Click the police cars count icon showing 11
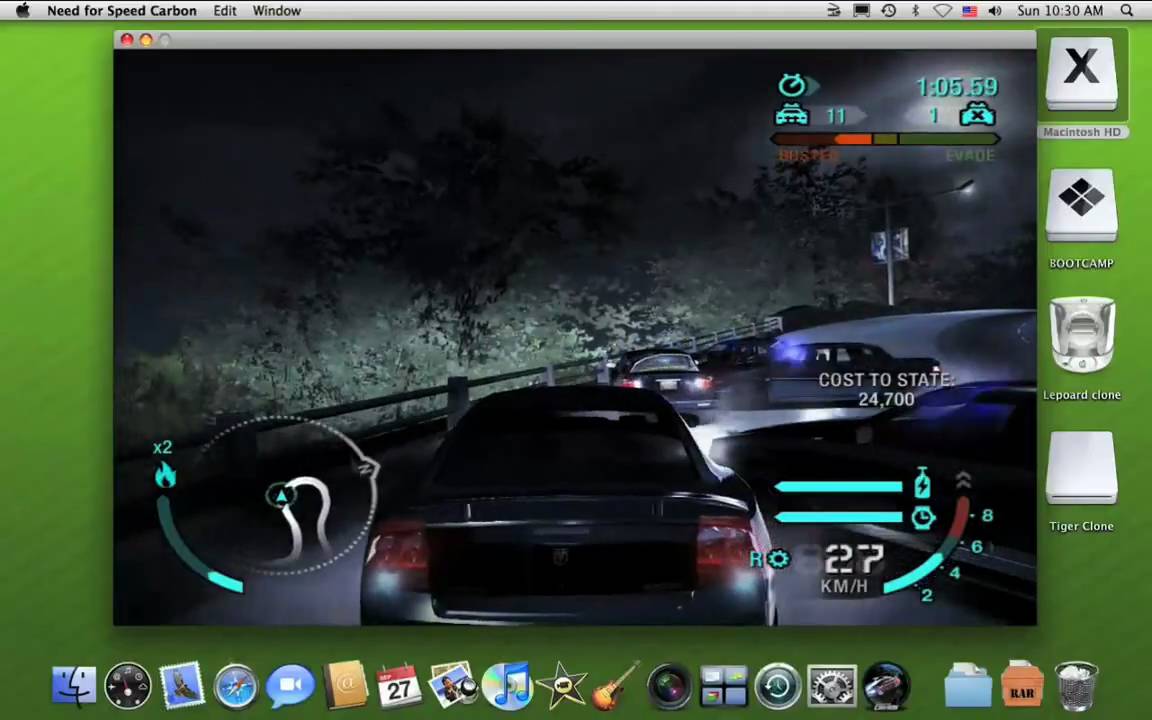 792,115
